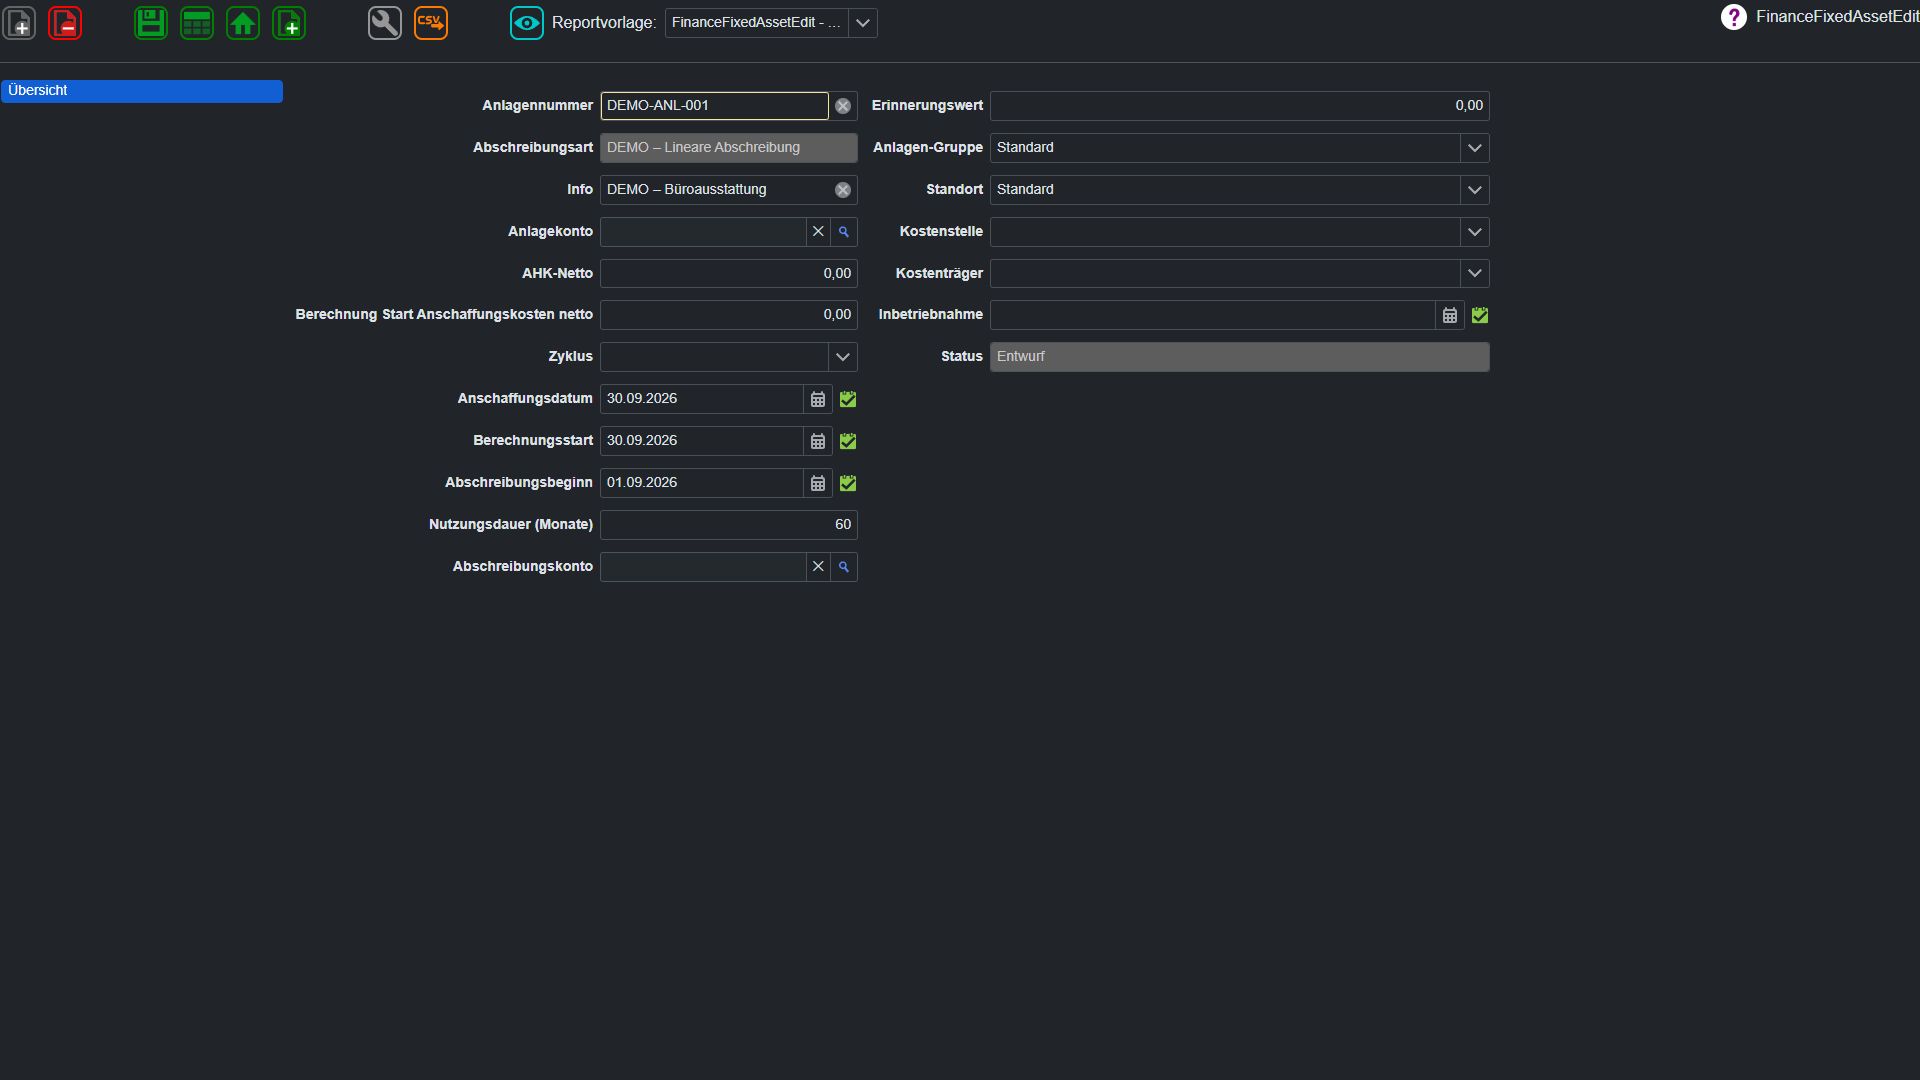Expand the Anlagen-Gruppe dropdown
Screen dimensions: 1920x1080
point(1474,148)
